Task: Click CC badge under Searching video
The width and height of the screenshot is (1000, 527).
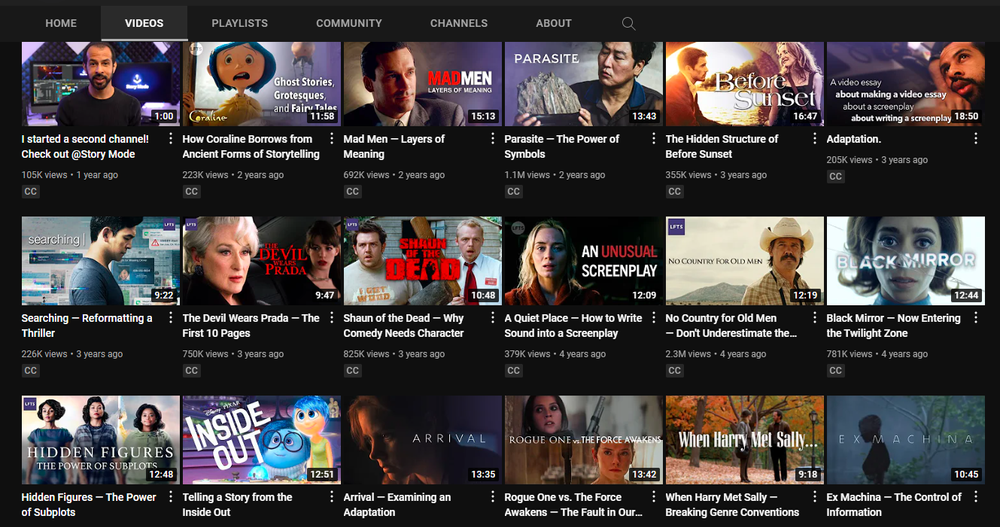Action: tap(31, 371)
